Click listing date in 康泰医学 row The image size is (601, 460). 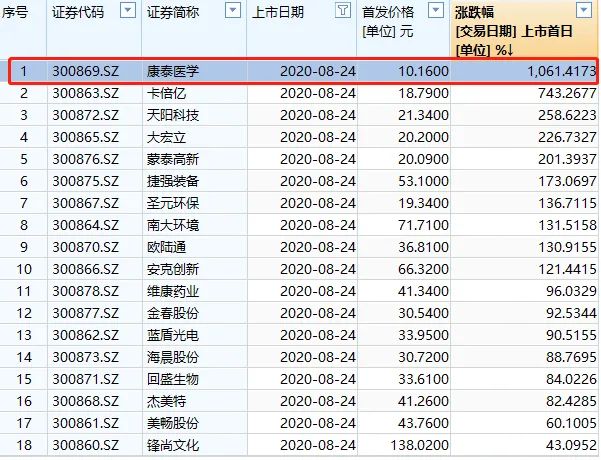coord(318,71)
